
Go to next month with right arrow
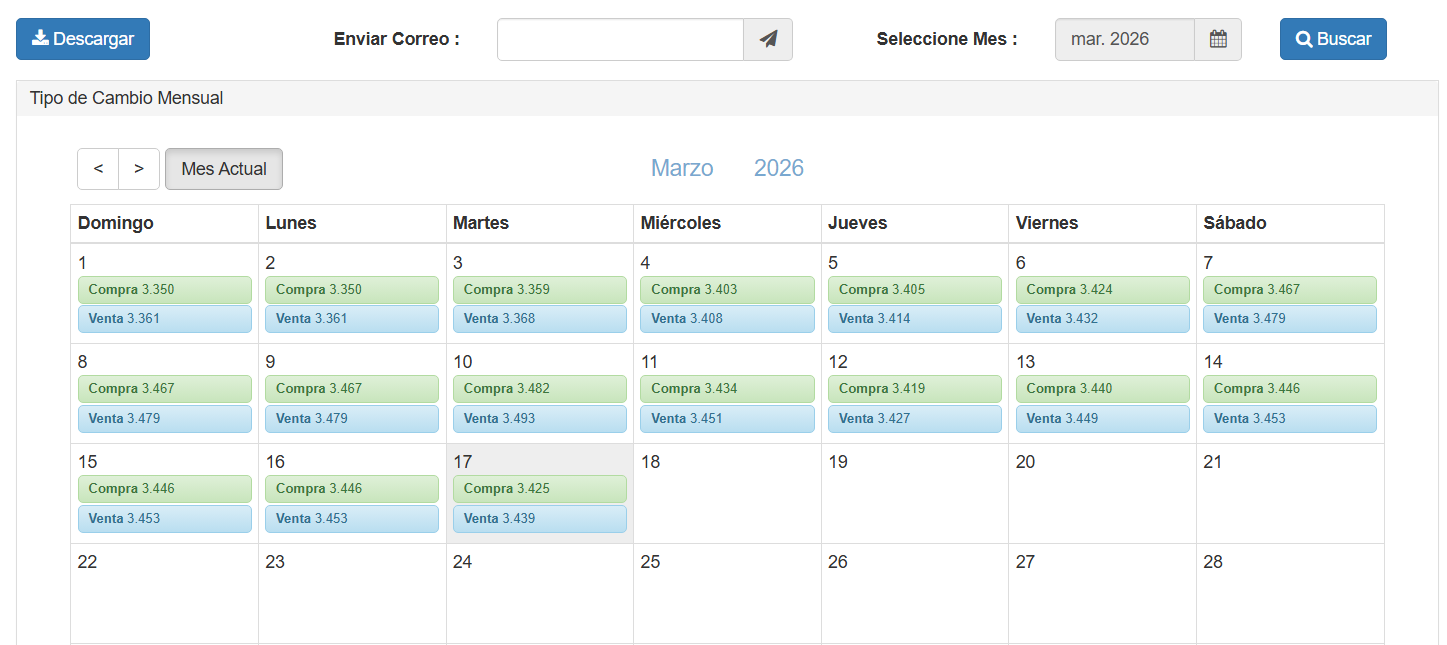click(139, 168)
